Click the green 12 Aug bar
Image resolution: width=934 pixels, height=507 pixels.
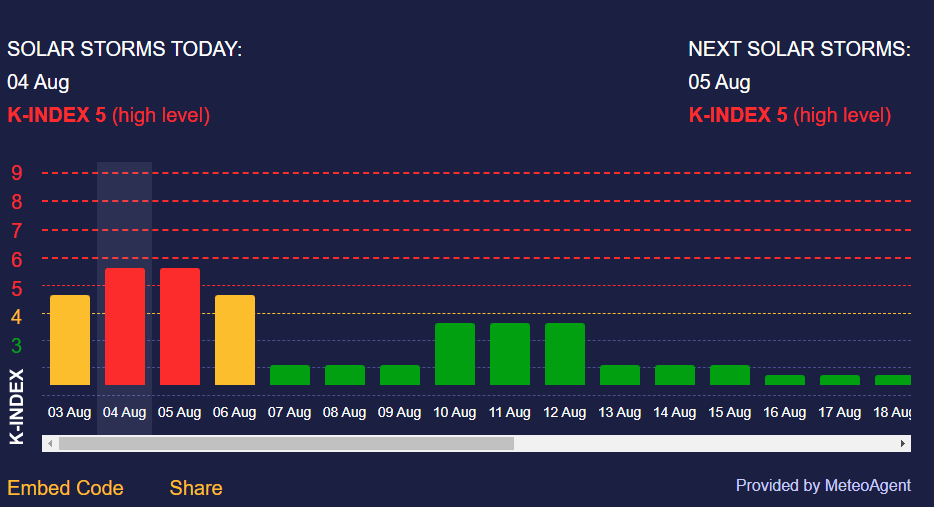pyautogui.click(x=565, y=354)
